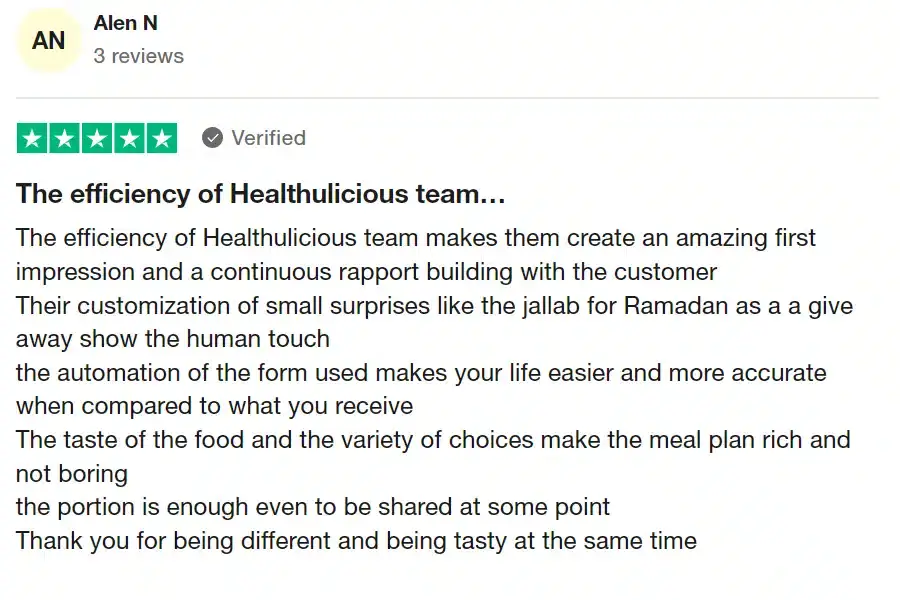Viewport: 900px width, 600px height.
Task: Click the "not boring" text line
Action: pyautogui.click(x=71, y=474)
